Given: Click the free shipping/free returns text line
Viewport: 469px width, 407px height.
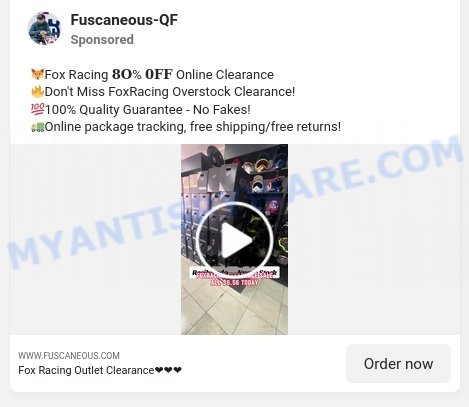Looking at the screenshot, I should [x=193, y=127].
